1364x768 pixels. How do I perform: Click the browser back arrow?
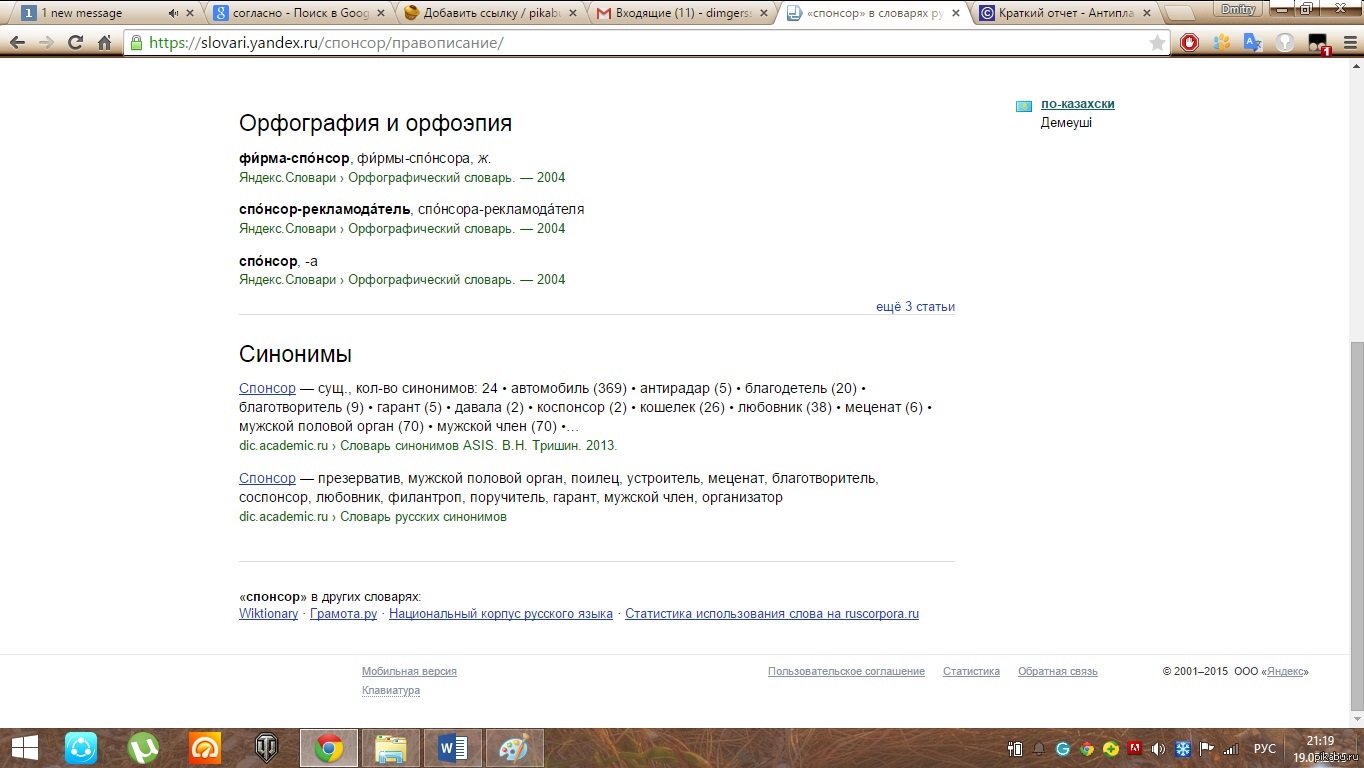pos(17,43)
